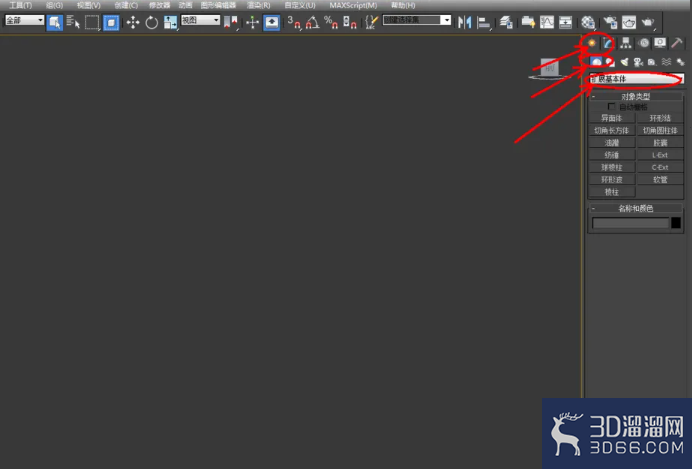692x469 pixels.
Task: Click the Align tool icon
Action: 484,22
